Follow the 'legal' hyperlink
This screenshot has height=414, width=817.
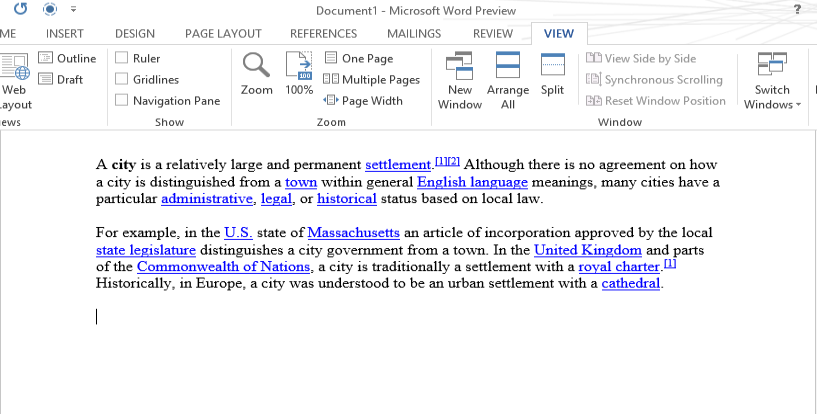277,199
